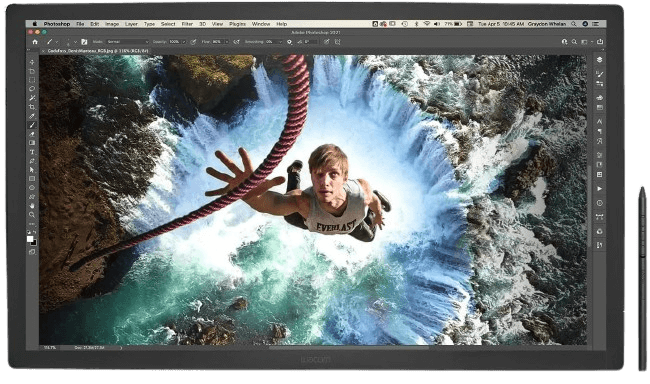Image resolution: width=650 pixels, height=384 pixels.
Task: Click the Share icon in options bar
Action: [600, 41]
